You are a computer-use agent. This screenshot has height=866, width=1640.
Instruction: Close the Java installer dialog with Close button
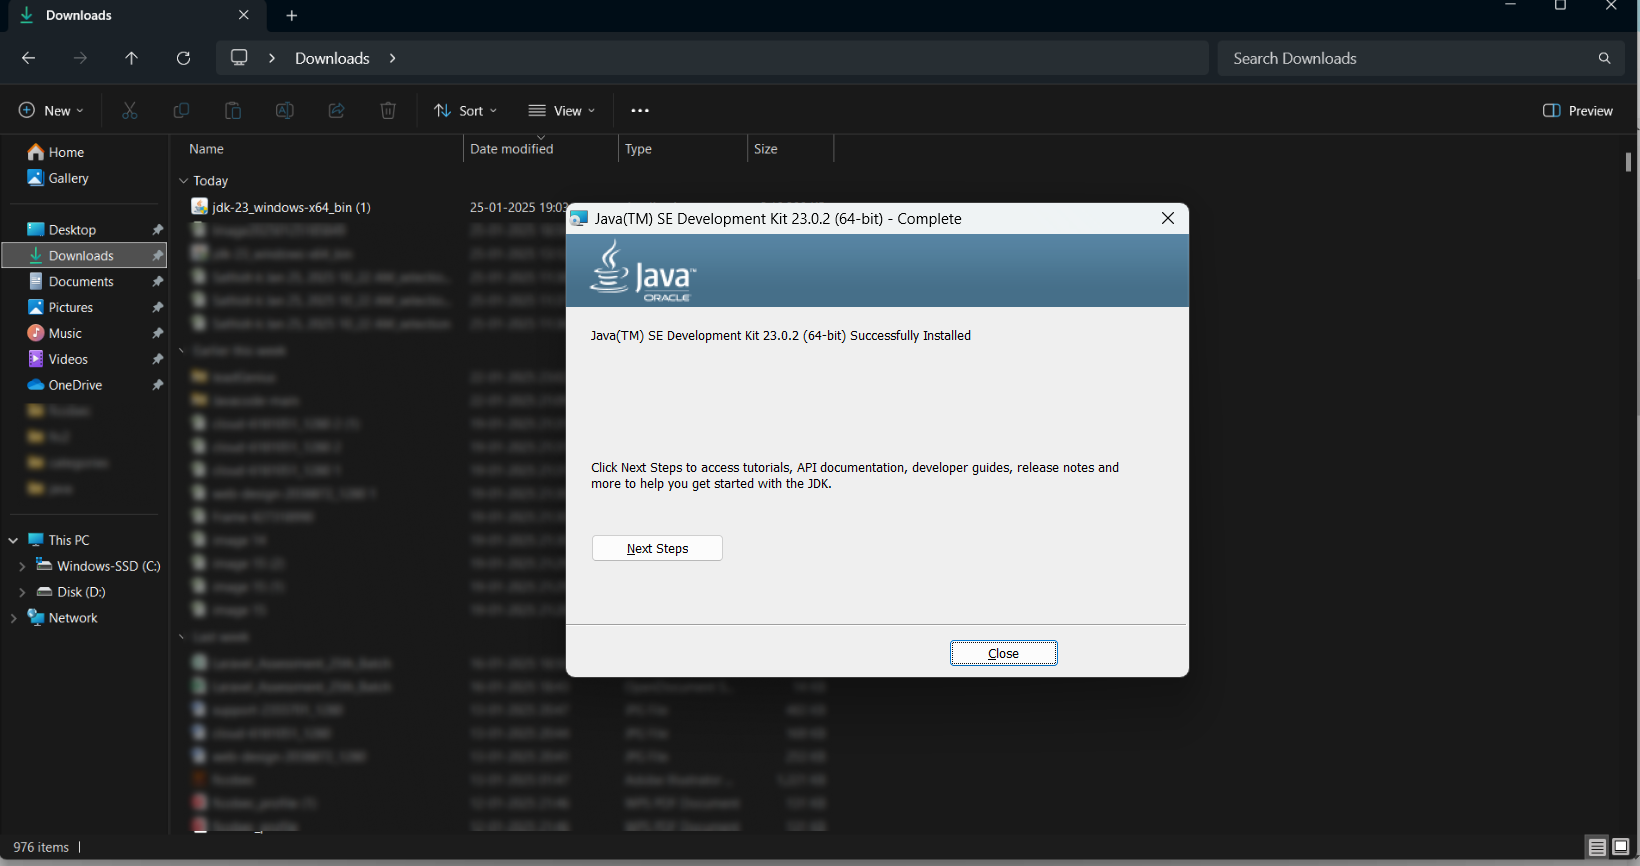point(1003,653)
